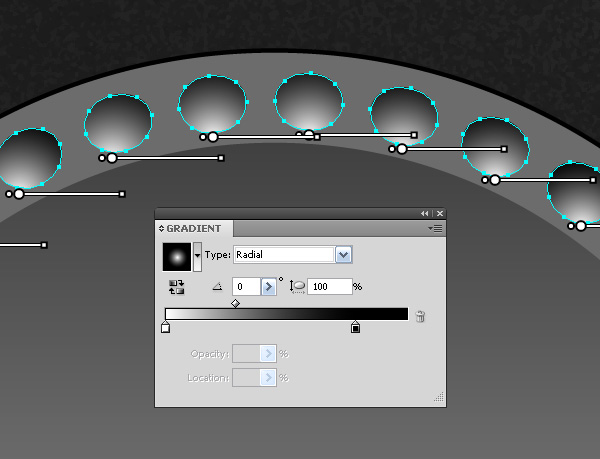Click the aspect ratio icon
The image size is (600, 459).
(297, 286)
